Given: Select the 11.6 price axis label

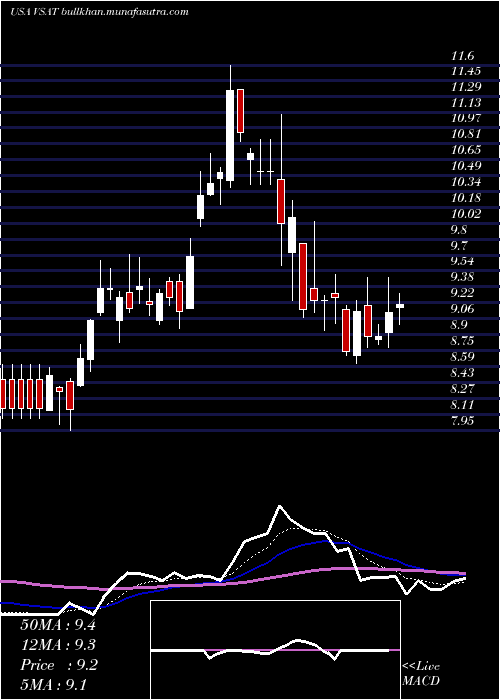Looking at the screenshot, I should click(x=462, y=56).
